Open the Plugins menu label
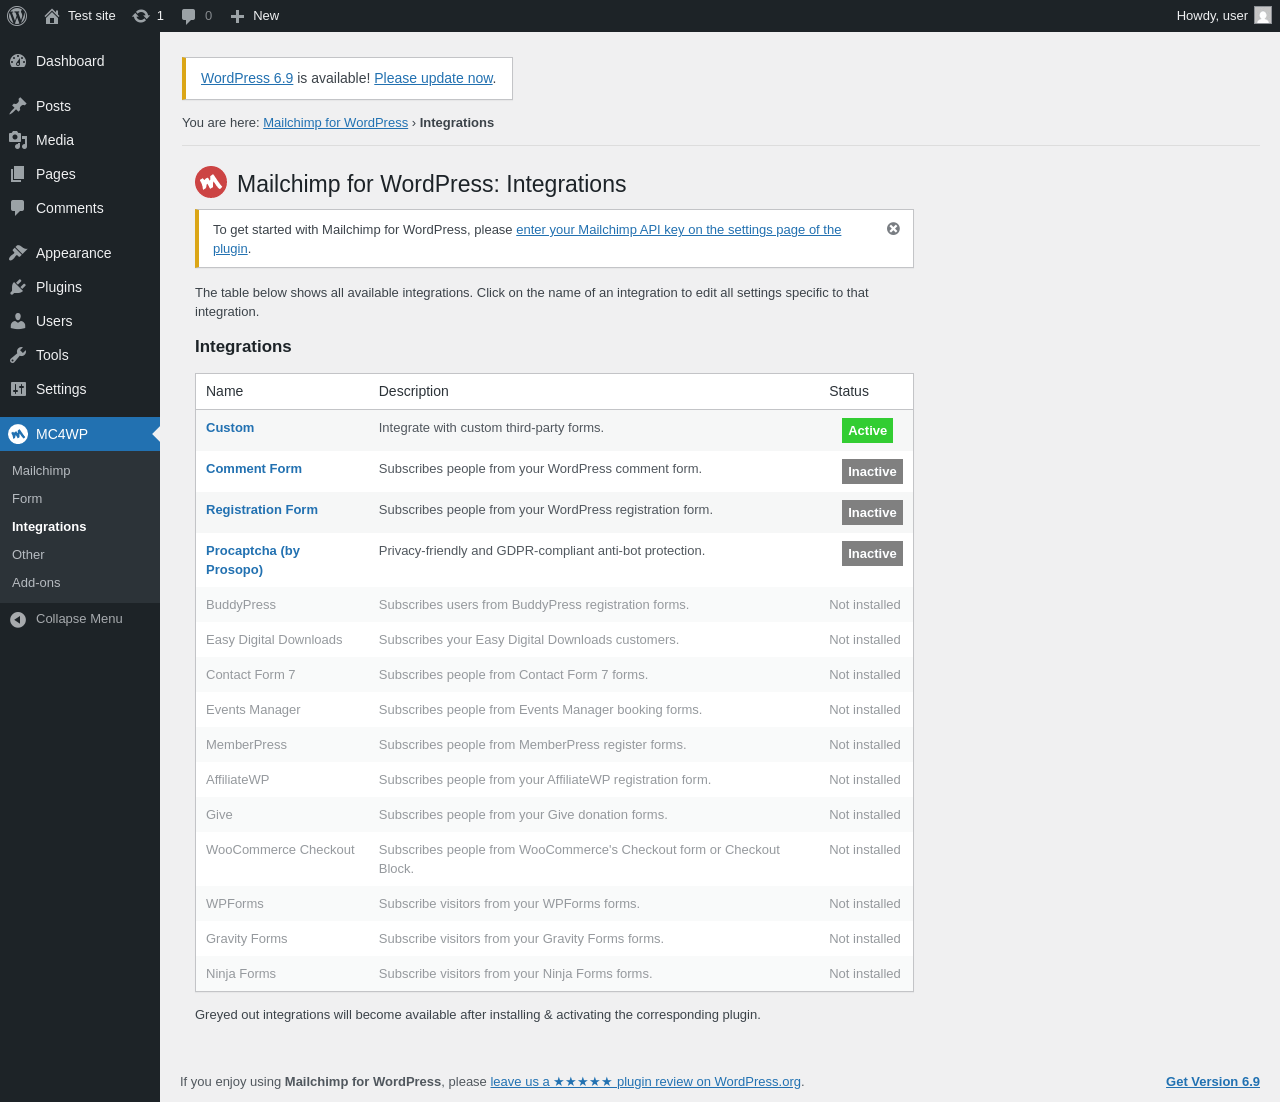The image size is (1280, 1102). point(59,287)
